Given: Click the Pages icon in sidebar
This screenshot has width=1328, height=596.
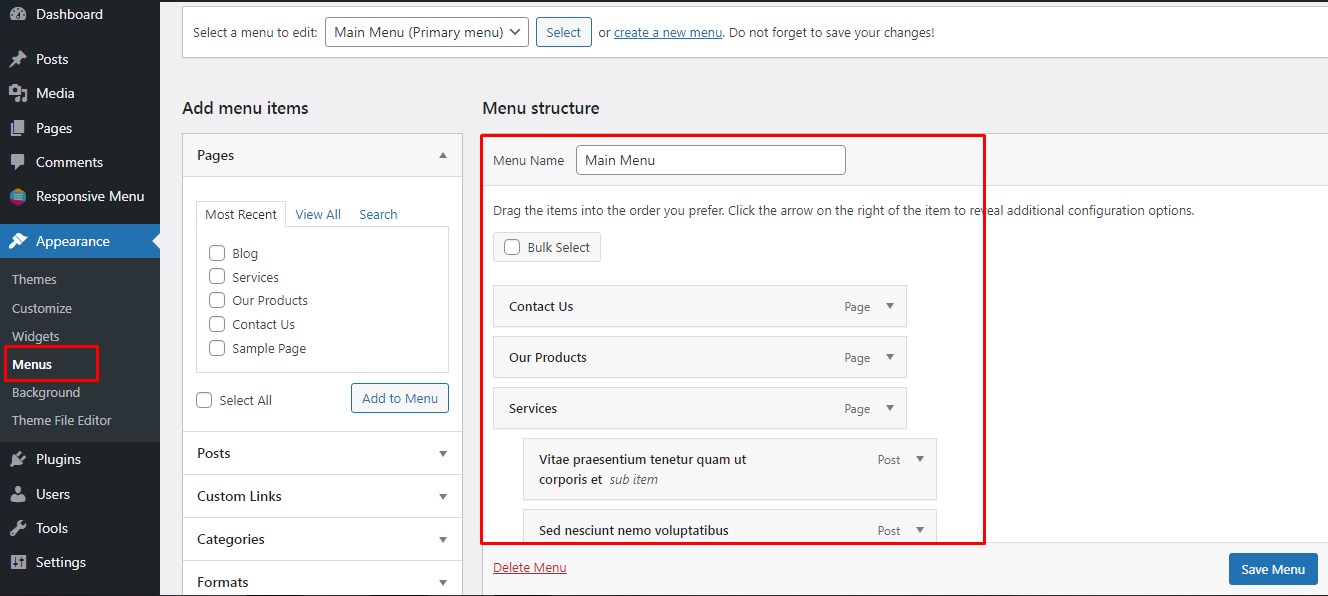Looking at the screenshot, I should 18,128.
